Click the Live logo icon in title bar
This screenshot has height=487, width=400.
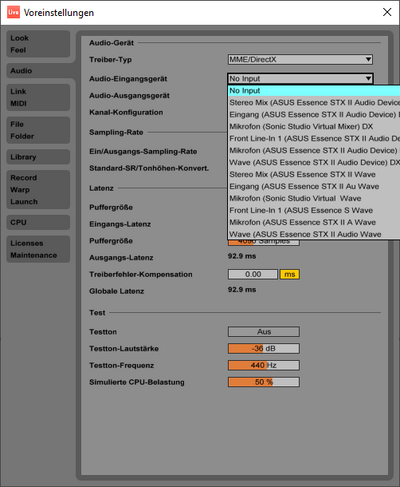13,12
